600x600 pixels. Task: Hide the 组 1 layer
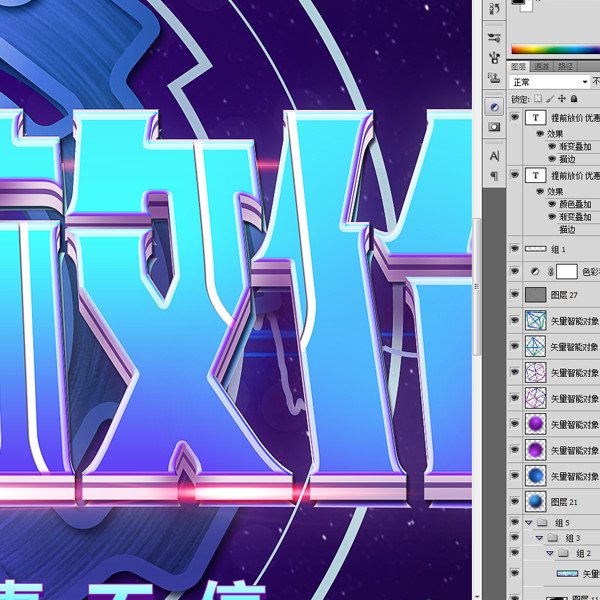[515, 249]
